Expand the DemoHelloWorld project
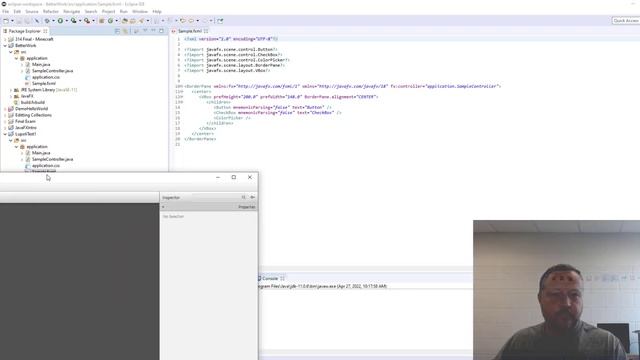This screenshot has width=640, height=360. pyautogui.click(x=5, y=109)
